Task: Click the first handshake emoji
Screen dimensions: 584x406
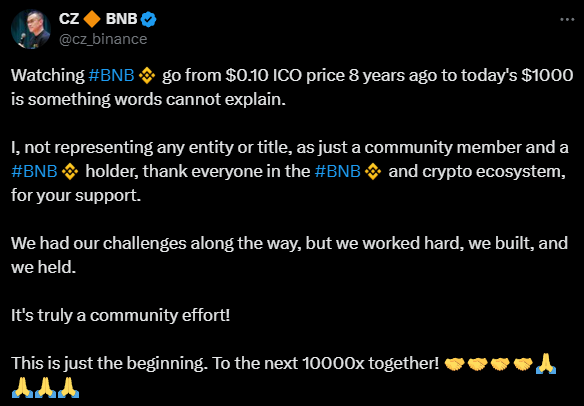Action: (x=454, y=364)
